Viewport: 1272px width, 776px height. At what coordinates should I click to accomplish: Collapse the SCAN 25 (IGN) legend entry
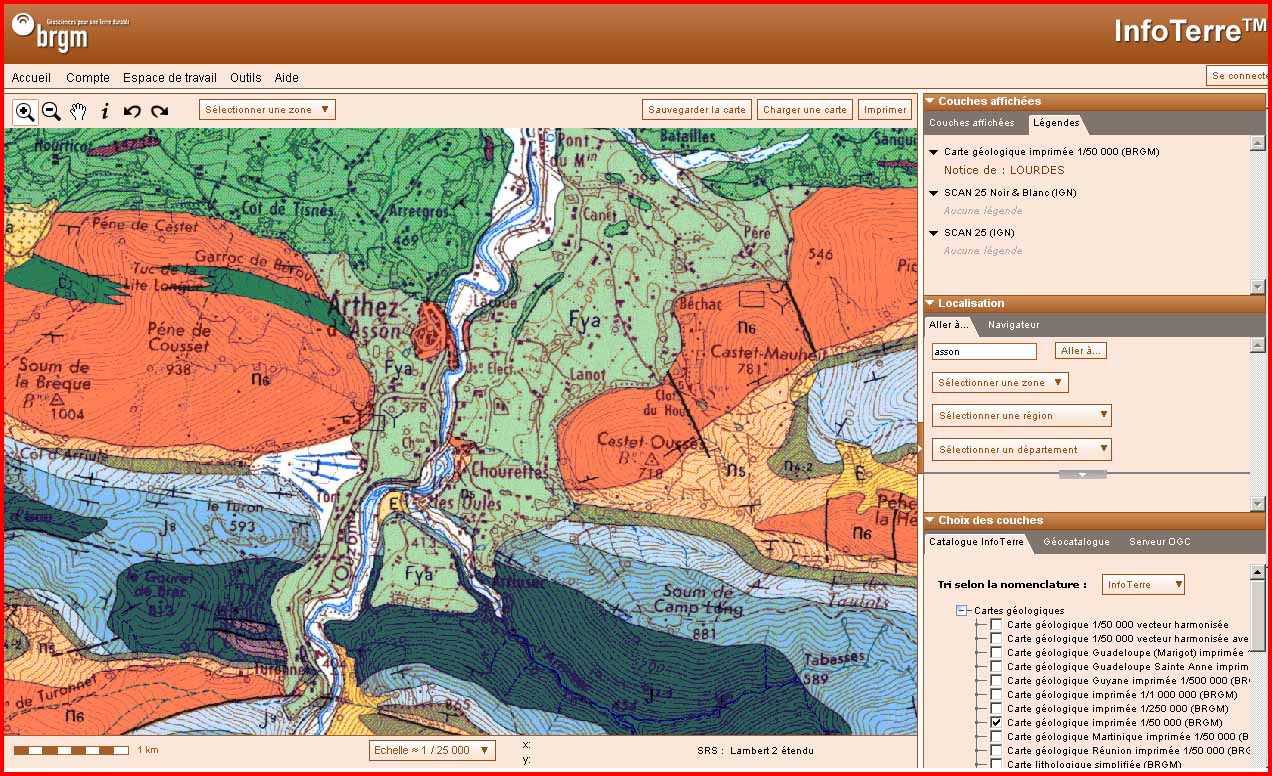click(934, 233)
